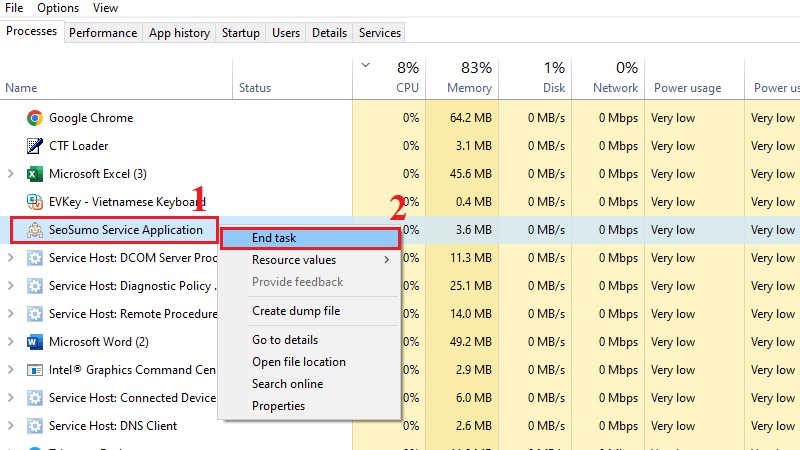Choose End task from context menu

pyautogui.click(x=310, y=238)
